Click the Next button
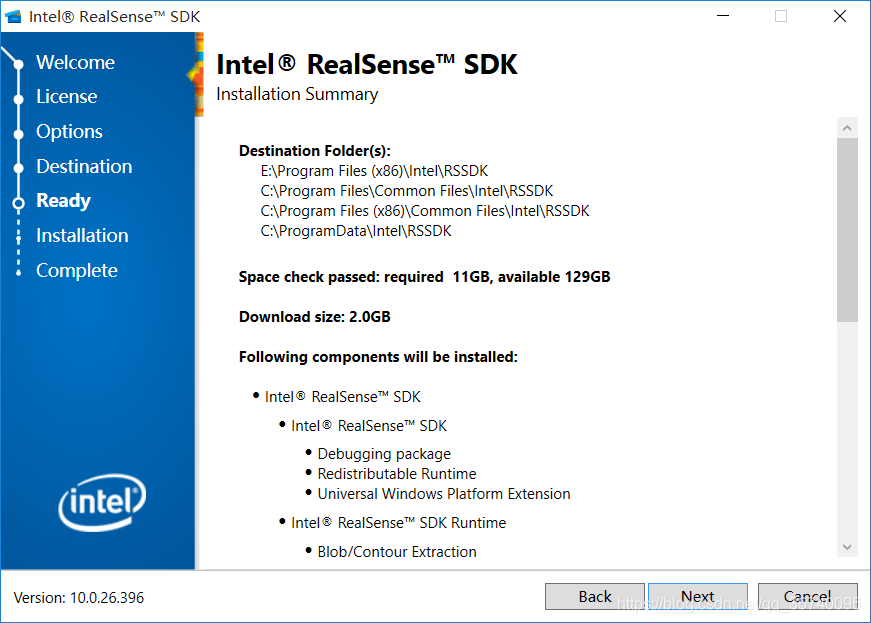Image resolution: width=871 pixels, height=623 pixels. pos(698,596)
